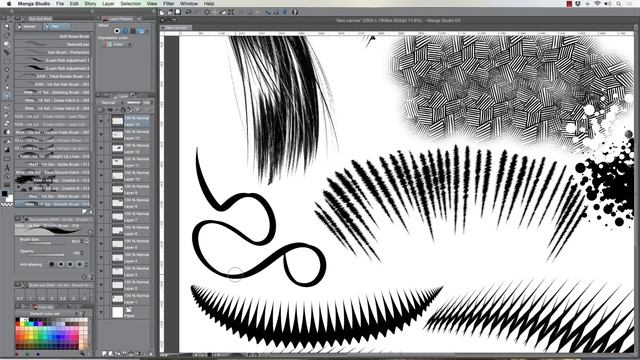Click the Delete layer trash icon
The width and height of the screenshot is (640, 360).
(x=150, y=353)
